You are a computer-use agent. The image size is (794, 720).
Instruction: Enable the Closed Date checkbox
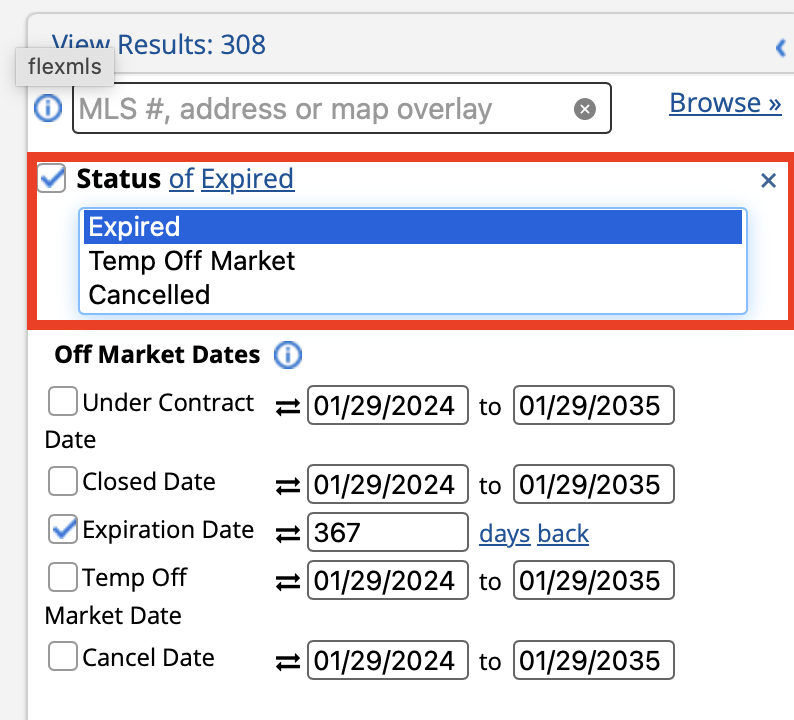pos(63,481)
